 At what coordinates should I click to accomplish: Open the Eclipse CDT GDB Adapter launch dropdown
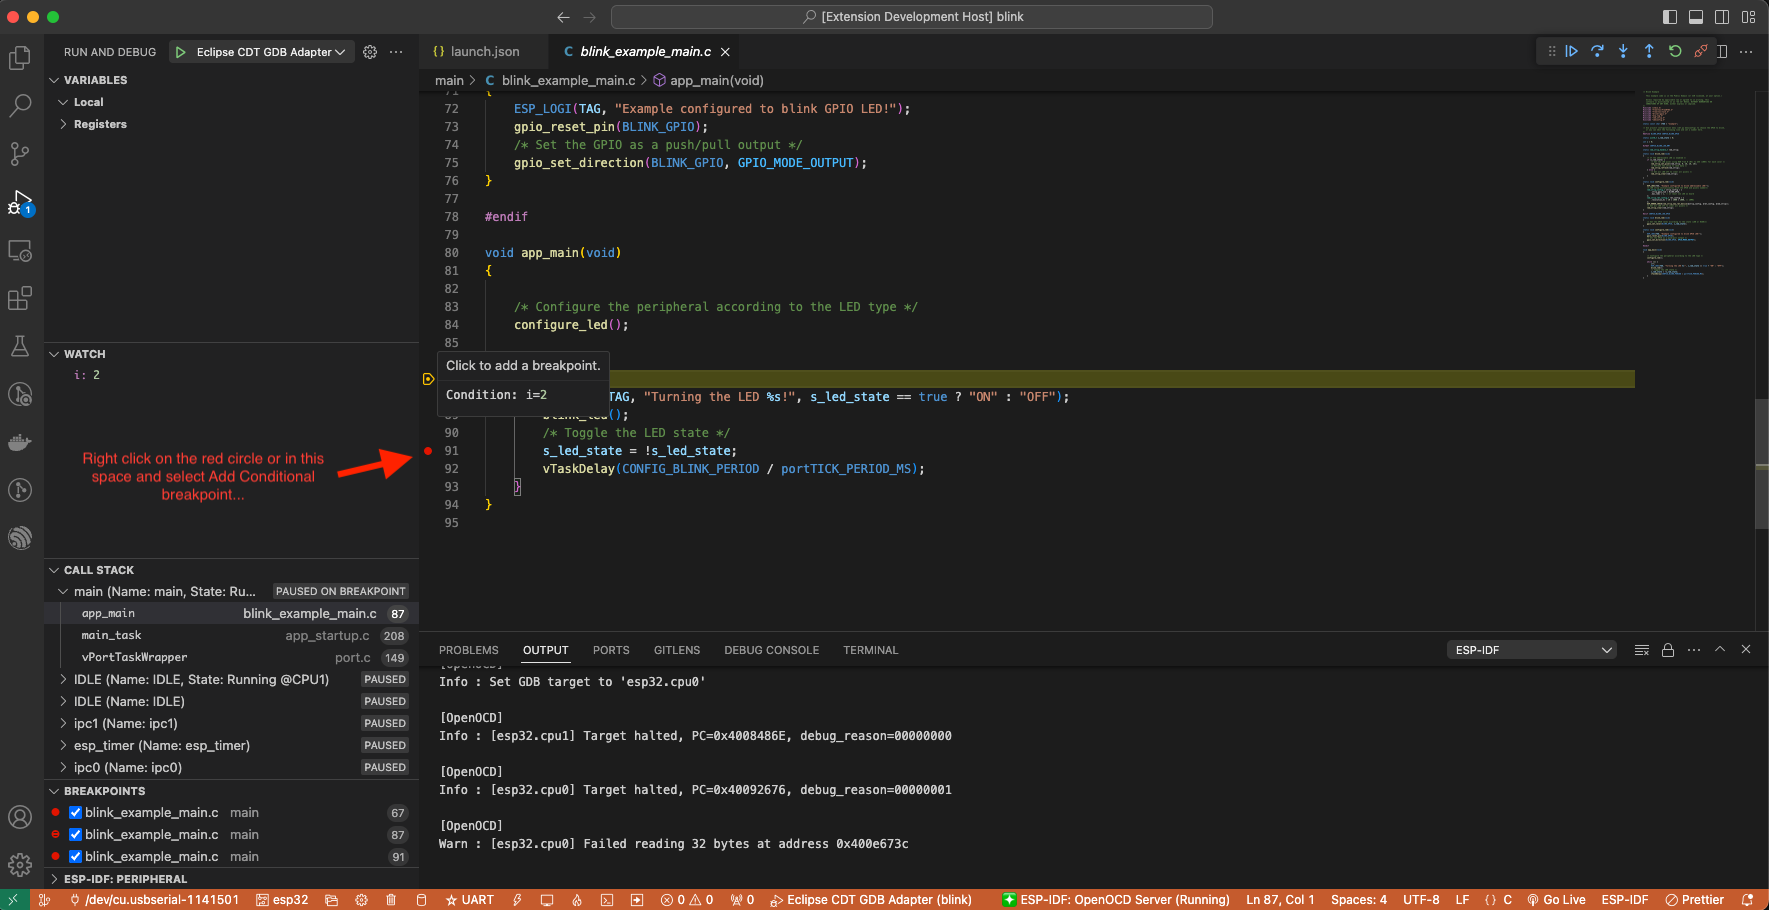(x=261, y=51)
